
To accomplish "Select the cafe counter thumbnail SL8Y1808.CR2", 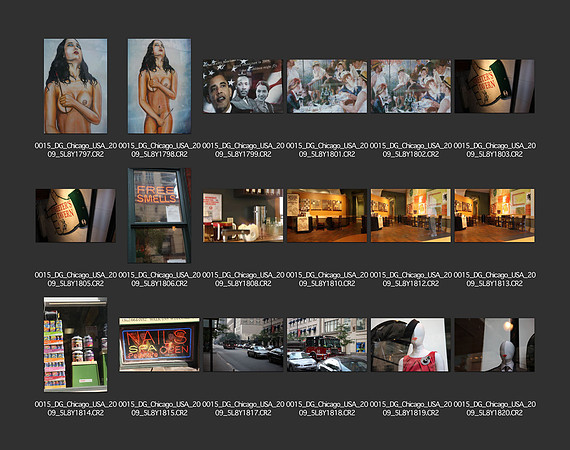I will coord(243,216).
